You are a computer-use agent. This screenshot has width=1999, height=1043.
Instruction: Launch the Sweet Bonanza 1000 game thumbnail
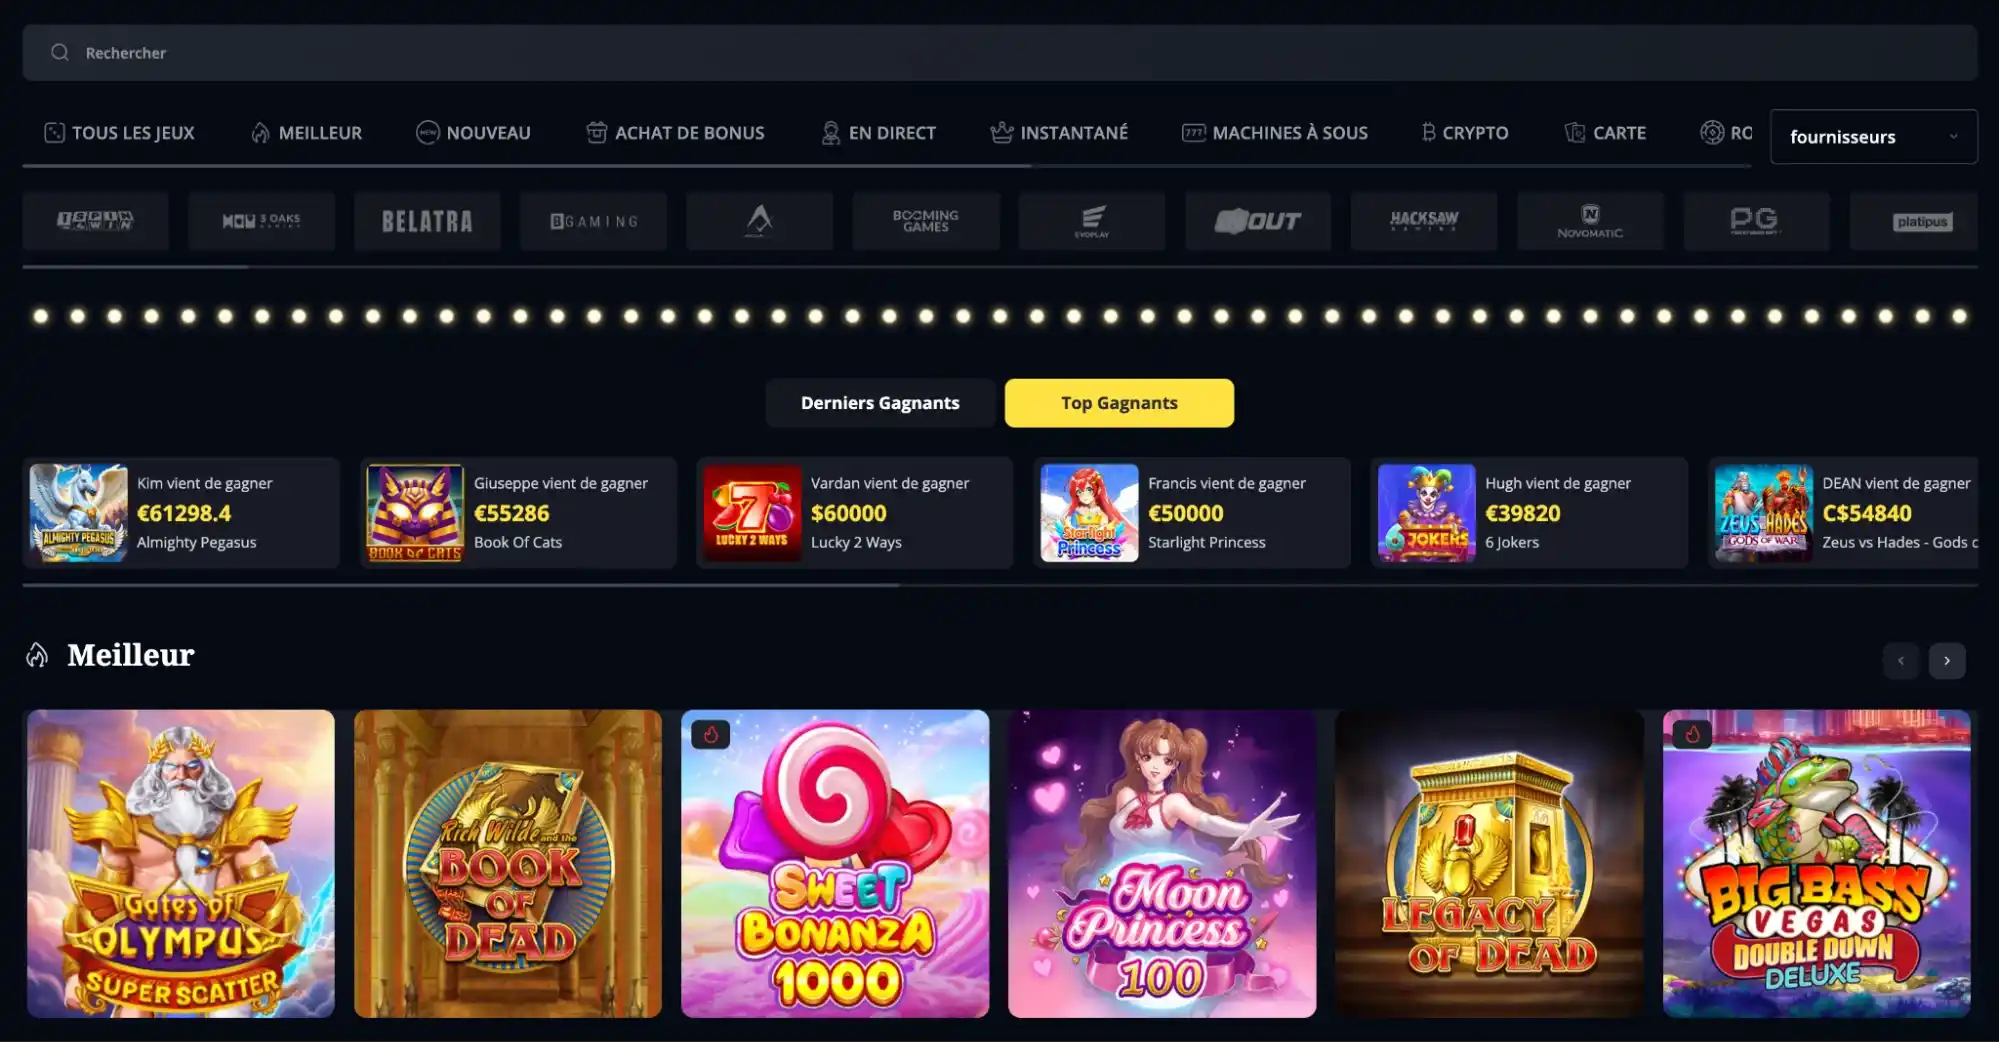click(835, 864)
